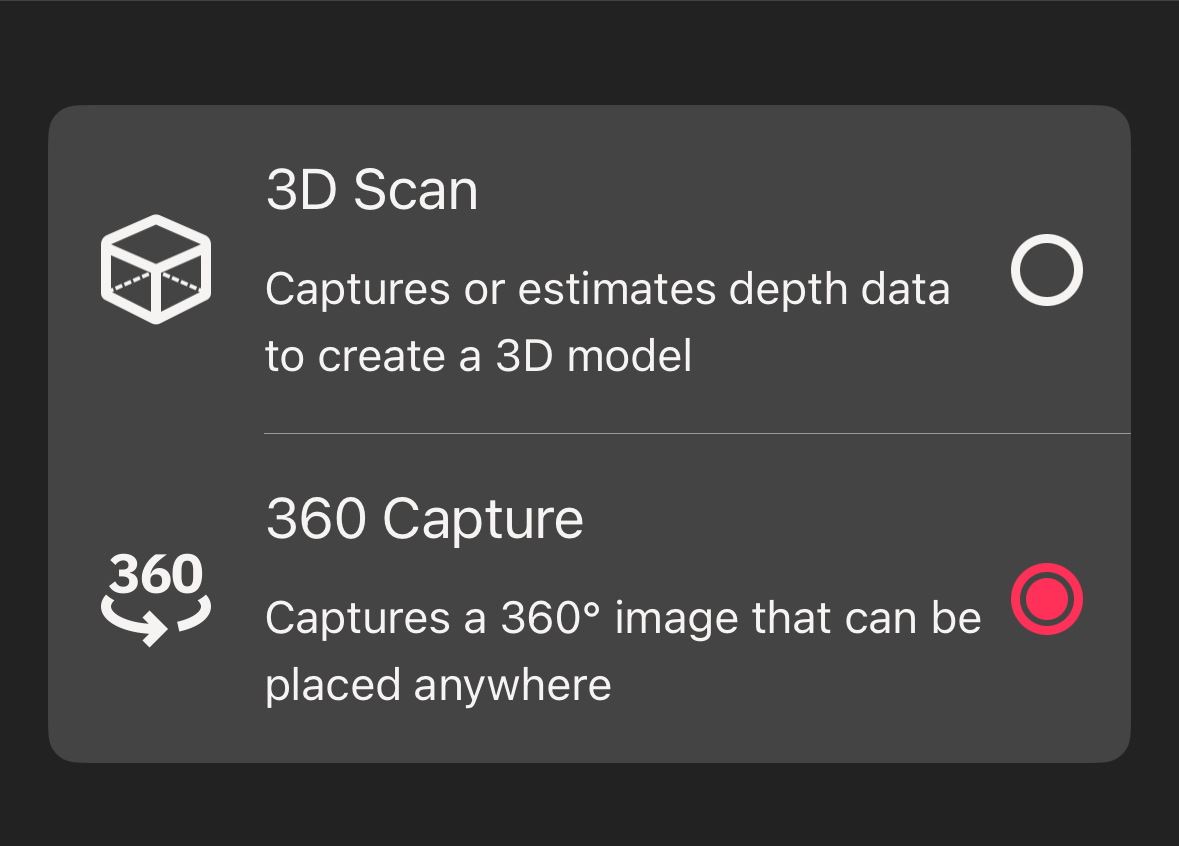Click the "placed anywhere" text line
The width and height of the screenshot is (1179, 846).
[438, 686]
